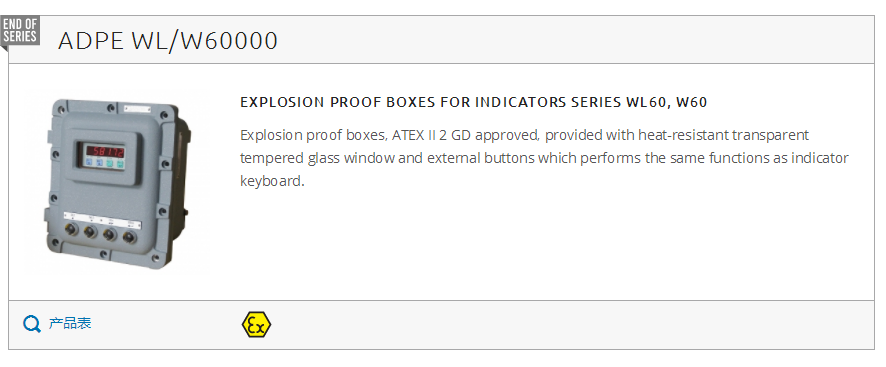Click the small nameplate atop the box

(137, 109)
